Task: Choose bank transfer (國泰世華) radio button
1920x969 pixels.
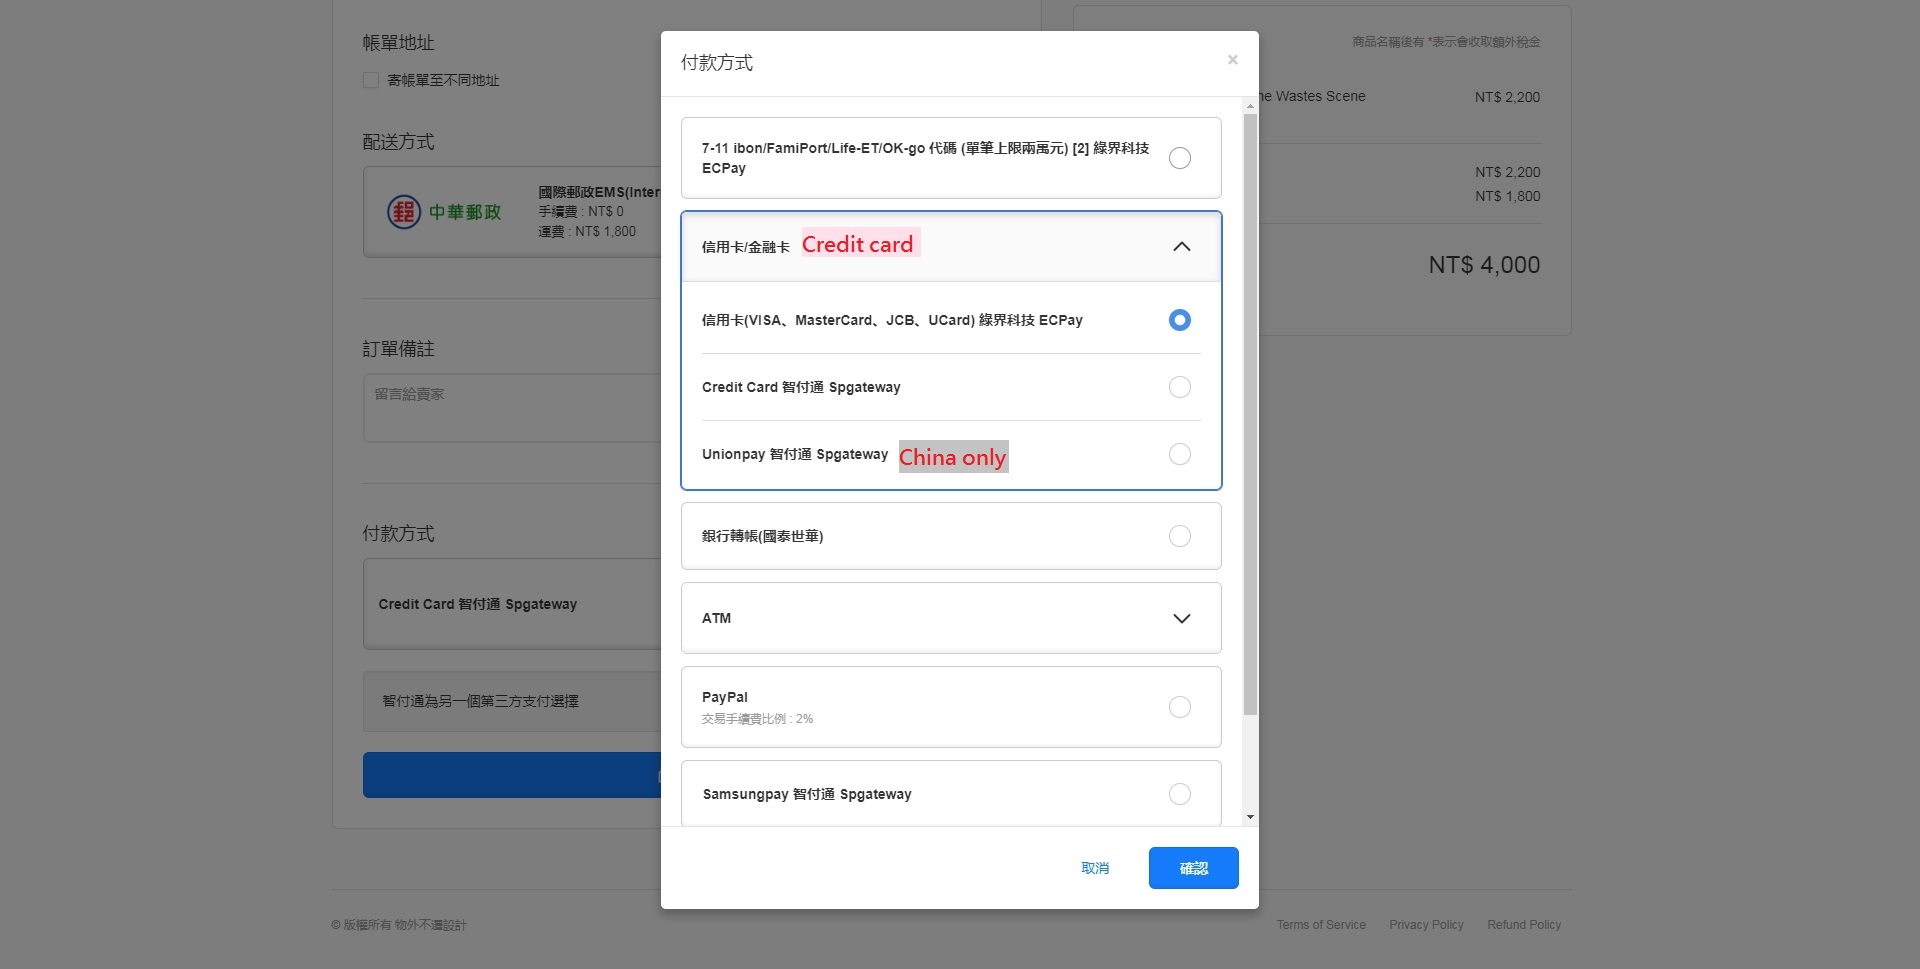Action: [1179, 536]
